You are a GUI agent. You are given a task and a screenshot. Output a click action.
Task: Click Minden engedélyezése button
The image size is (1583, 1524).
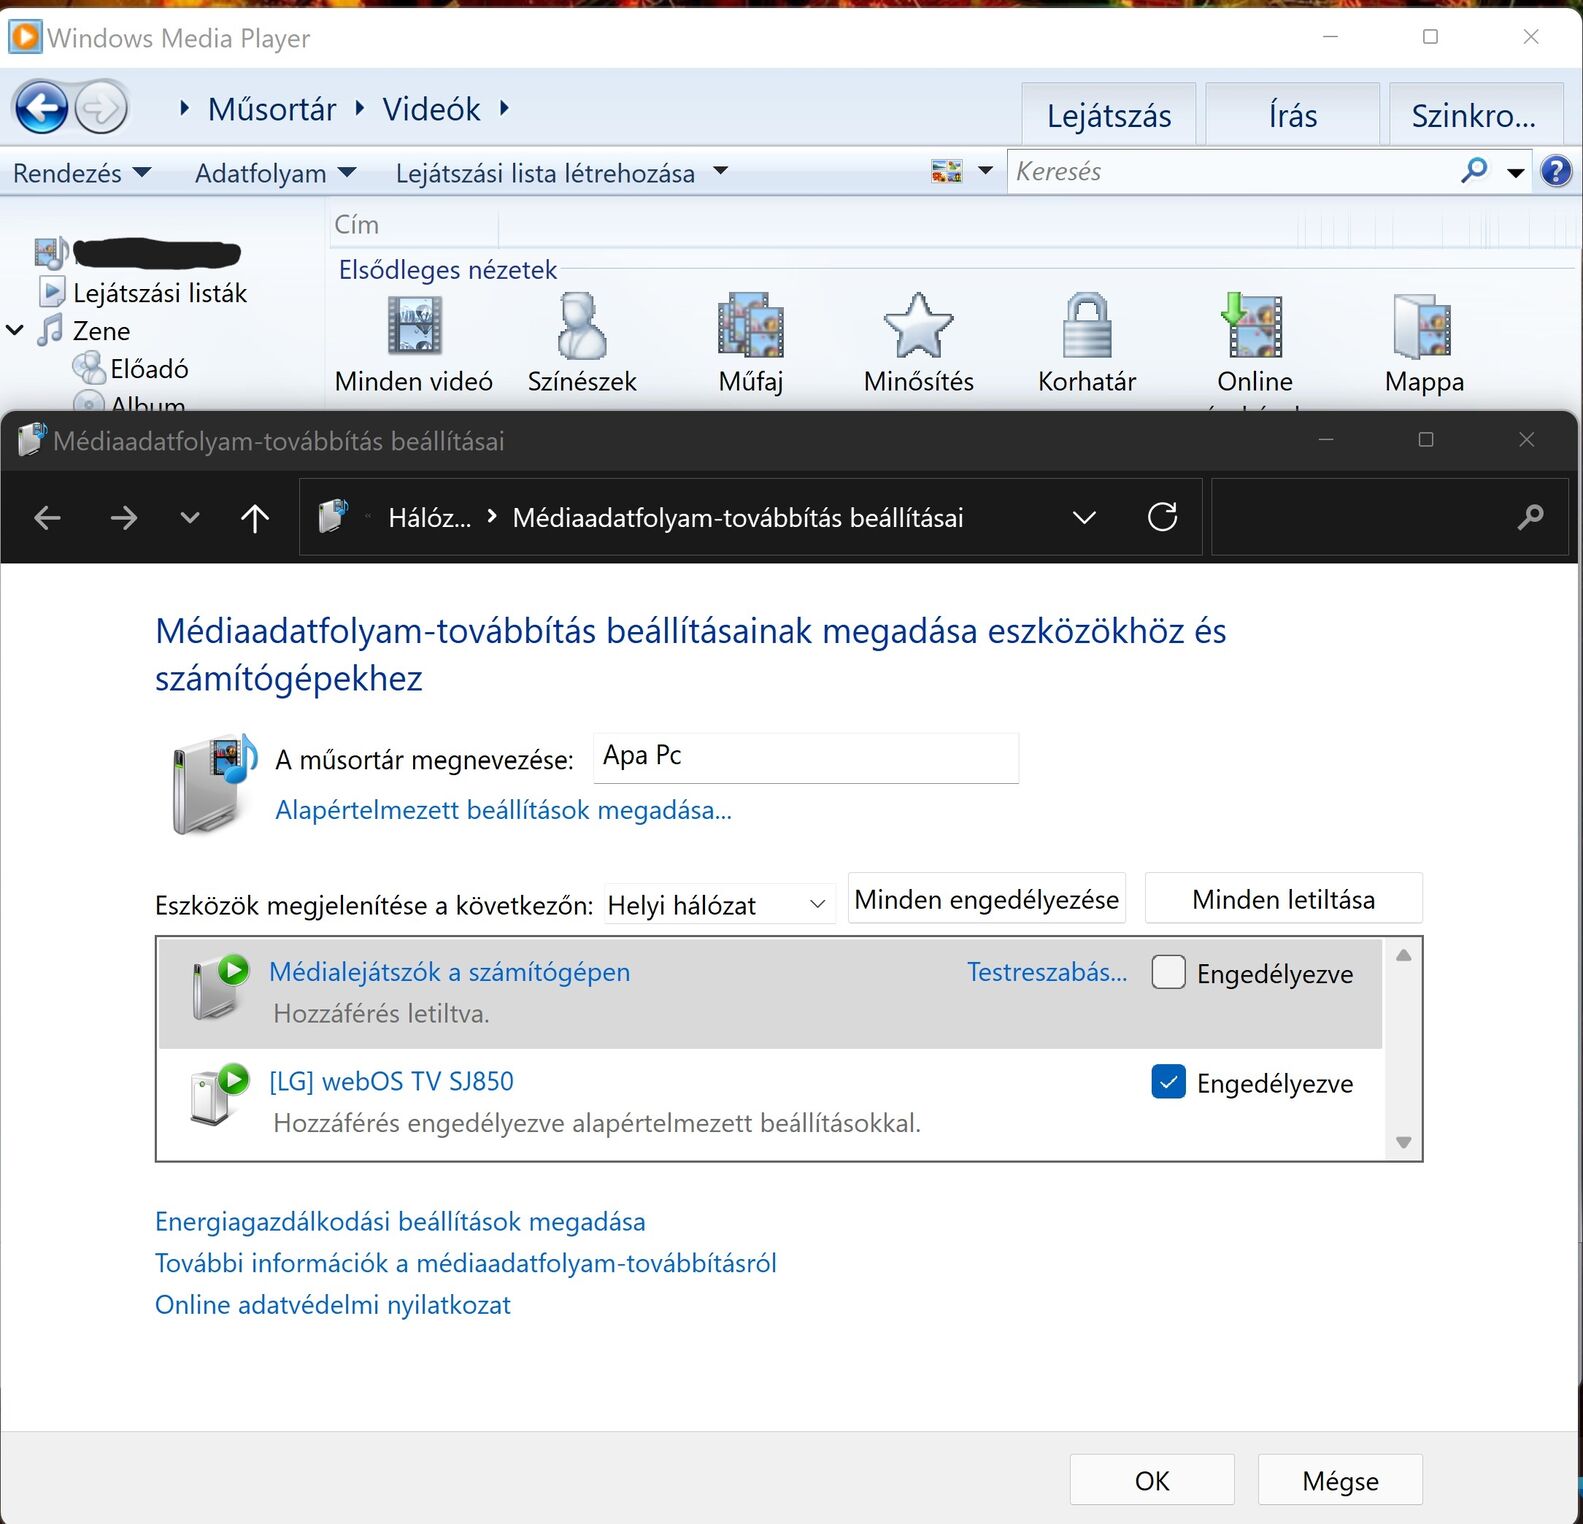tap(986, 899)
